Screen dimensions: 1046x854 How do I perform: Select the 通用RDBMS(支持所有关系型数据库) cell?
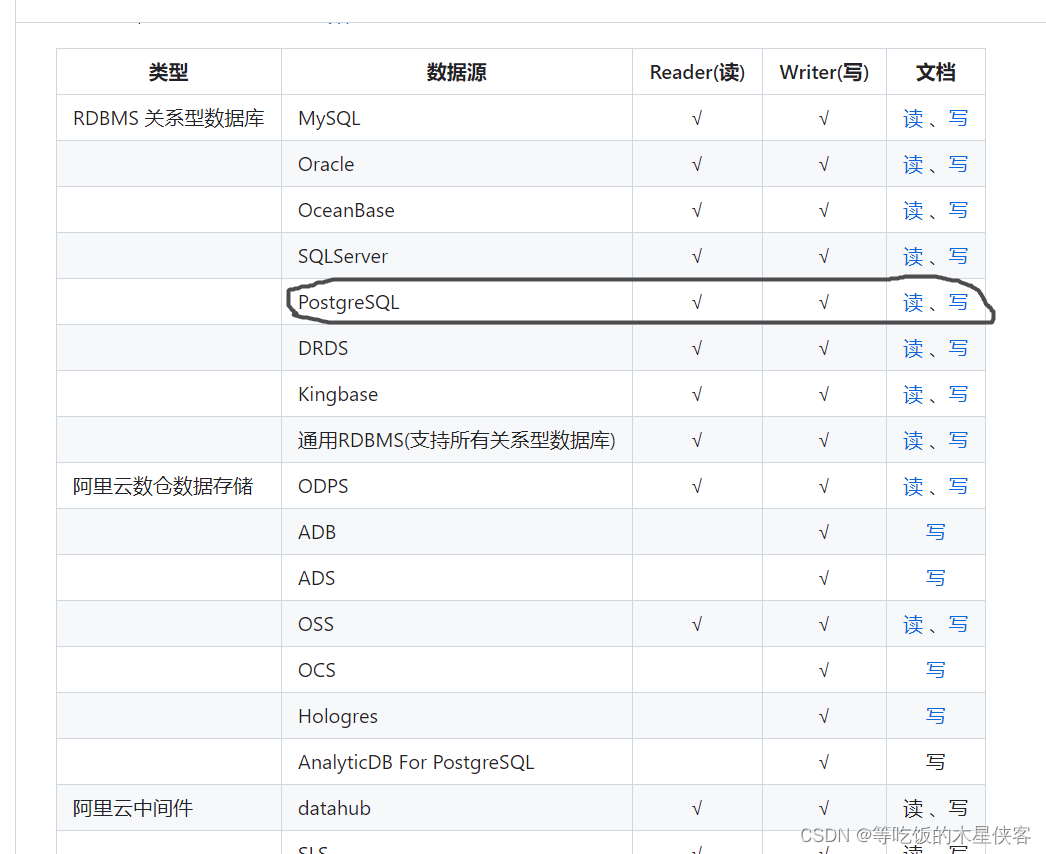[x=457, y=440]
